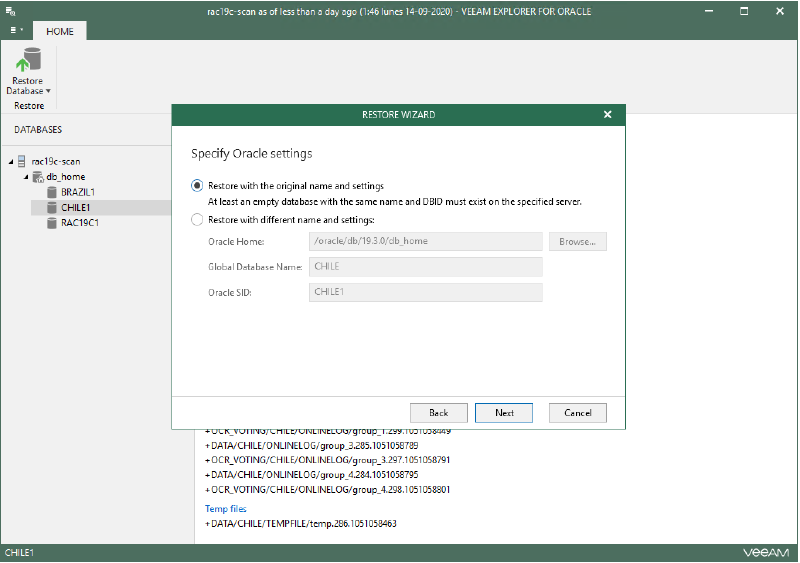Switch to the HOME tab
800x563 pixels.
point(60,31)
